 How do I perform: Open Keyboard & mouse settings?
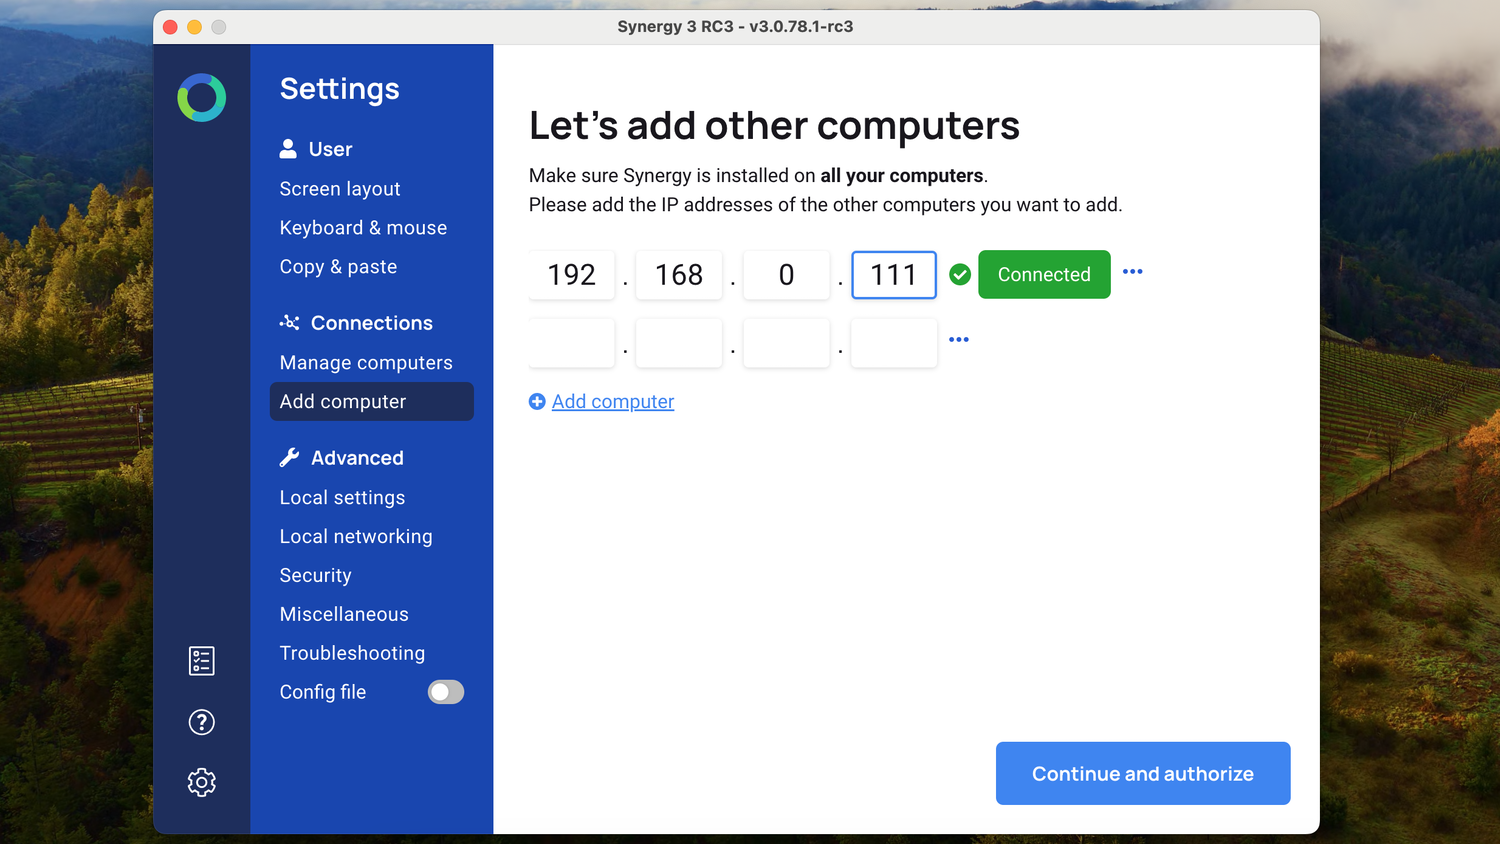coord(363,228)
